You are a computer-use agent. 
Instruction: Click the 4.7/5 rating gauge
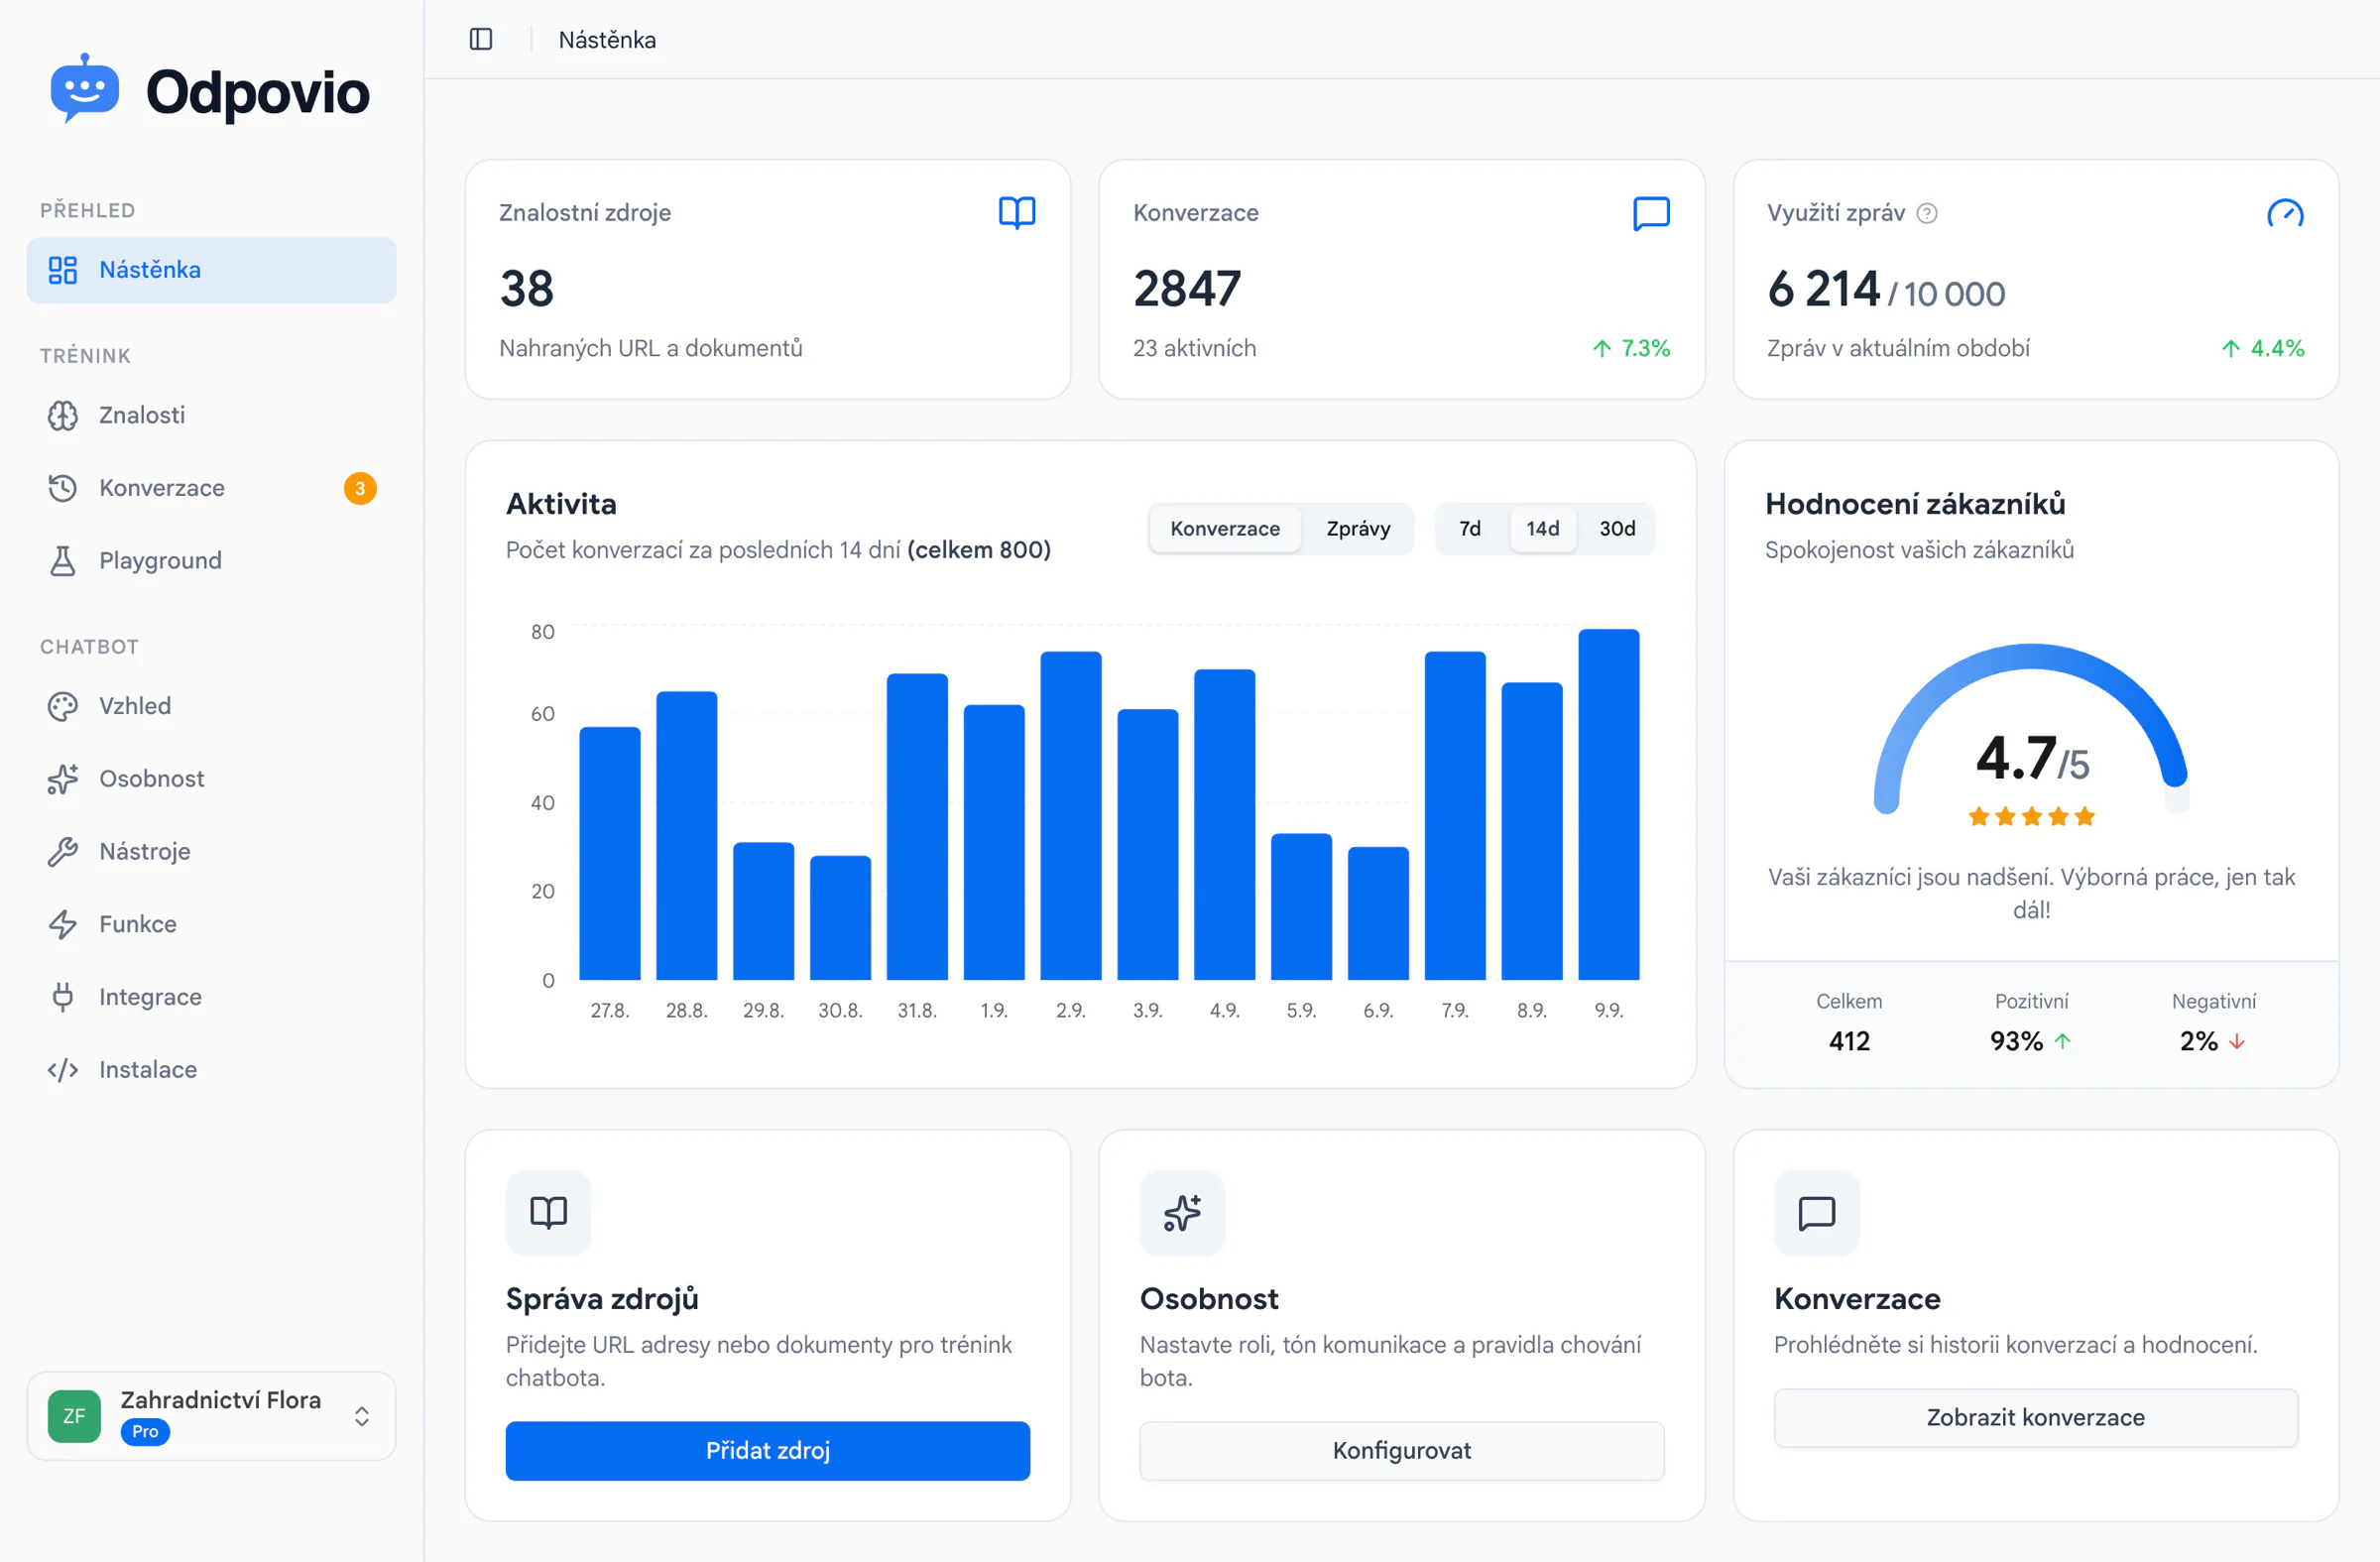[x=2031, y=735]
